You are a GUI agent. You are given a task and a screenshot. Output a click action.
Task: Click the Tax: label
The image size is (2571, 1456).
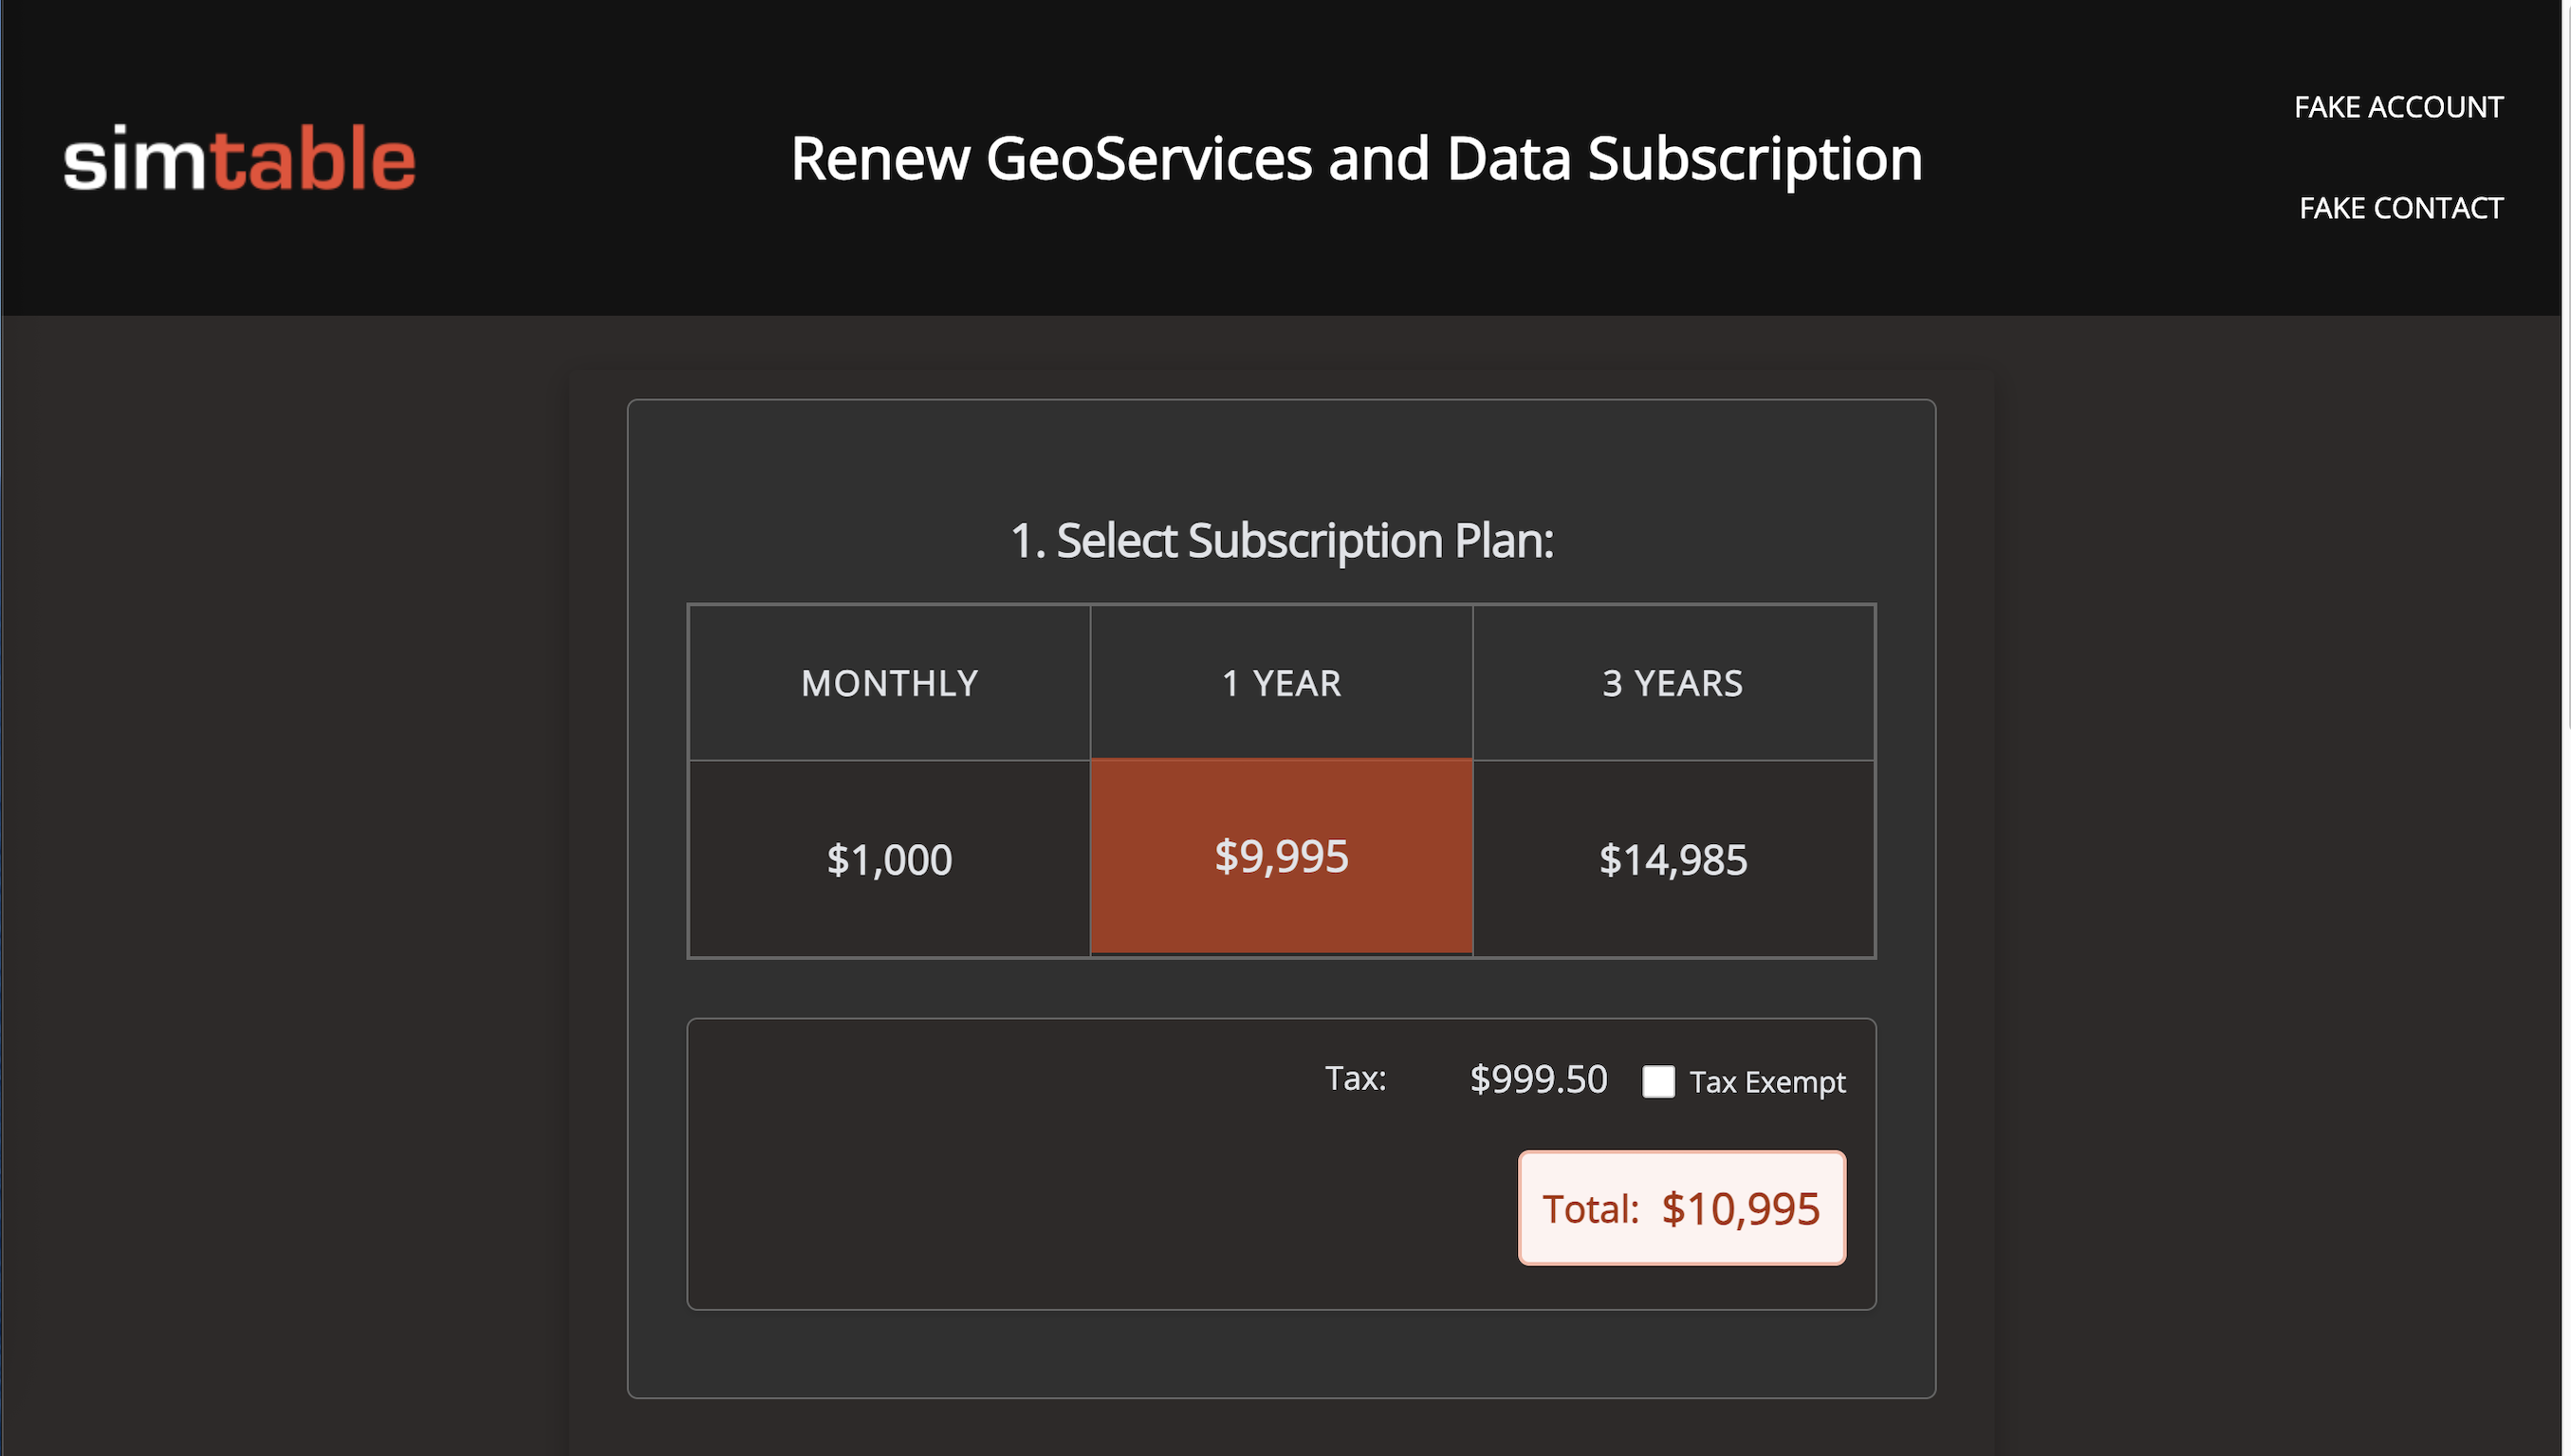click(1355, 1078)
